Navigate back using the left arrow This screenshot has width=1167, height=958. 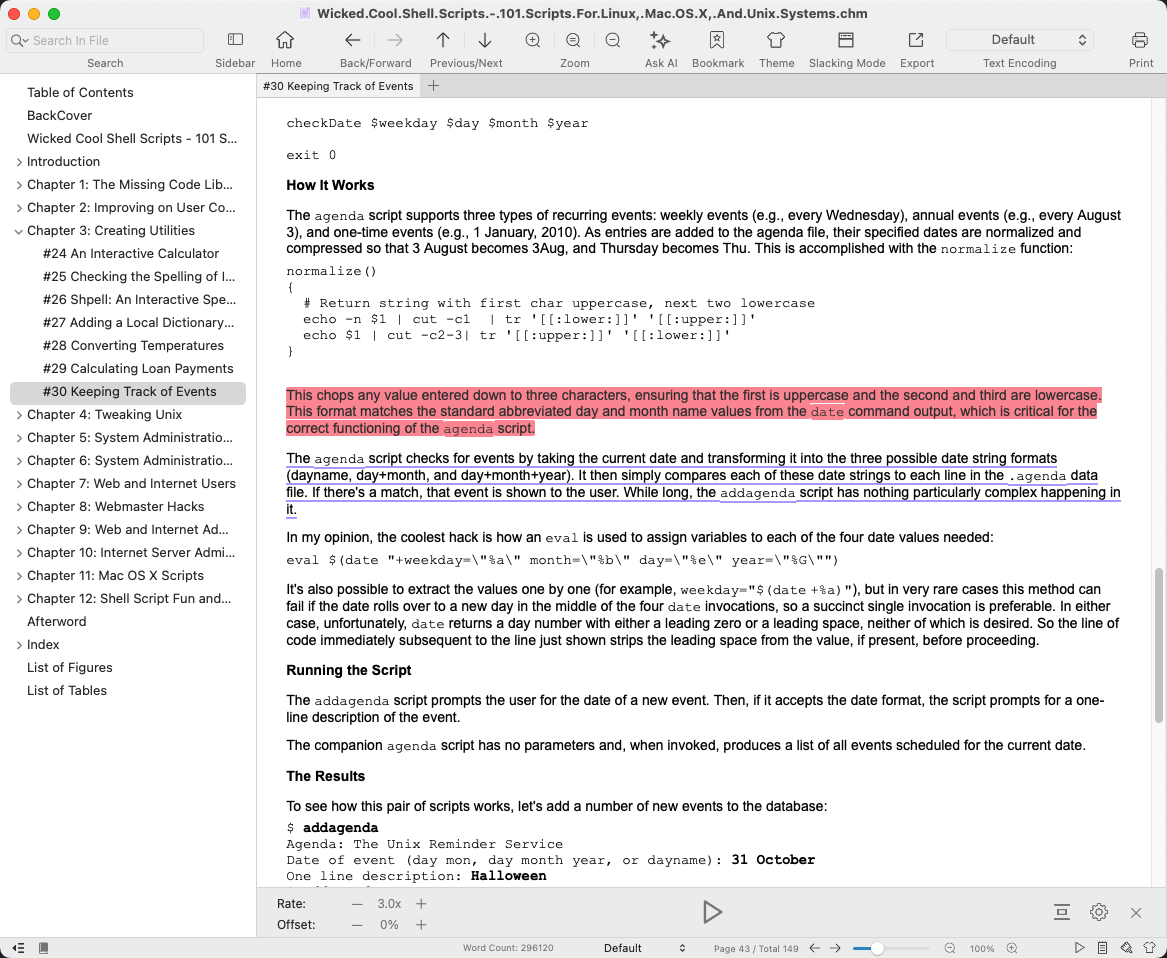(353, 39)
